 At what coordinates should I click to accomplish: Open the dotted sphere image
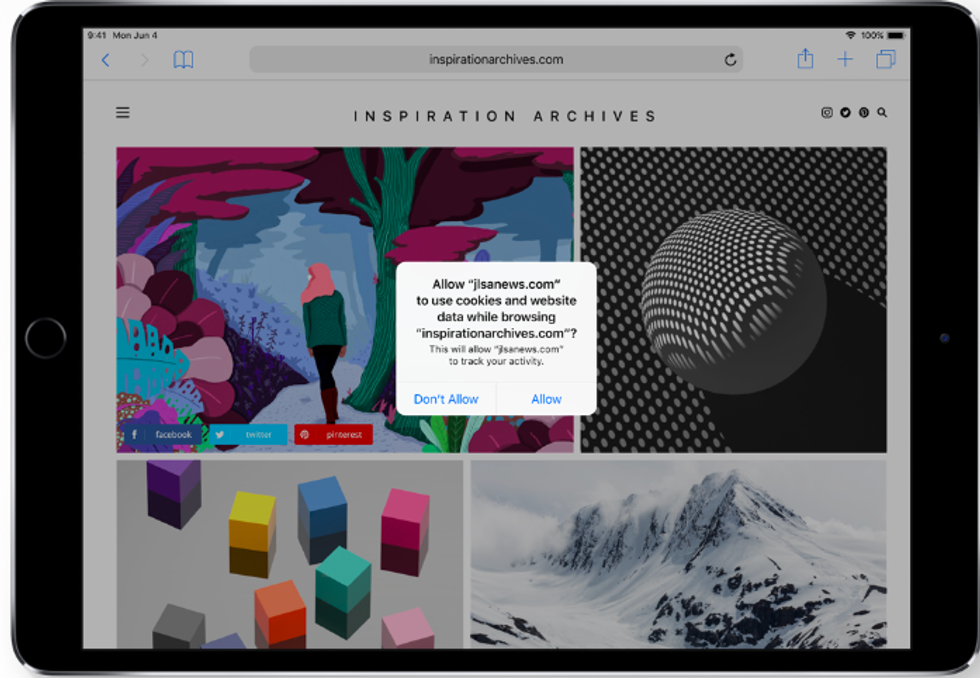point(734,299)
